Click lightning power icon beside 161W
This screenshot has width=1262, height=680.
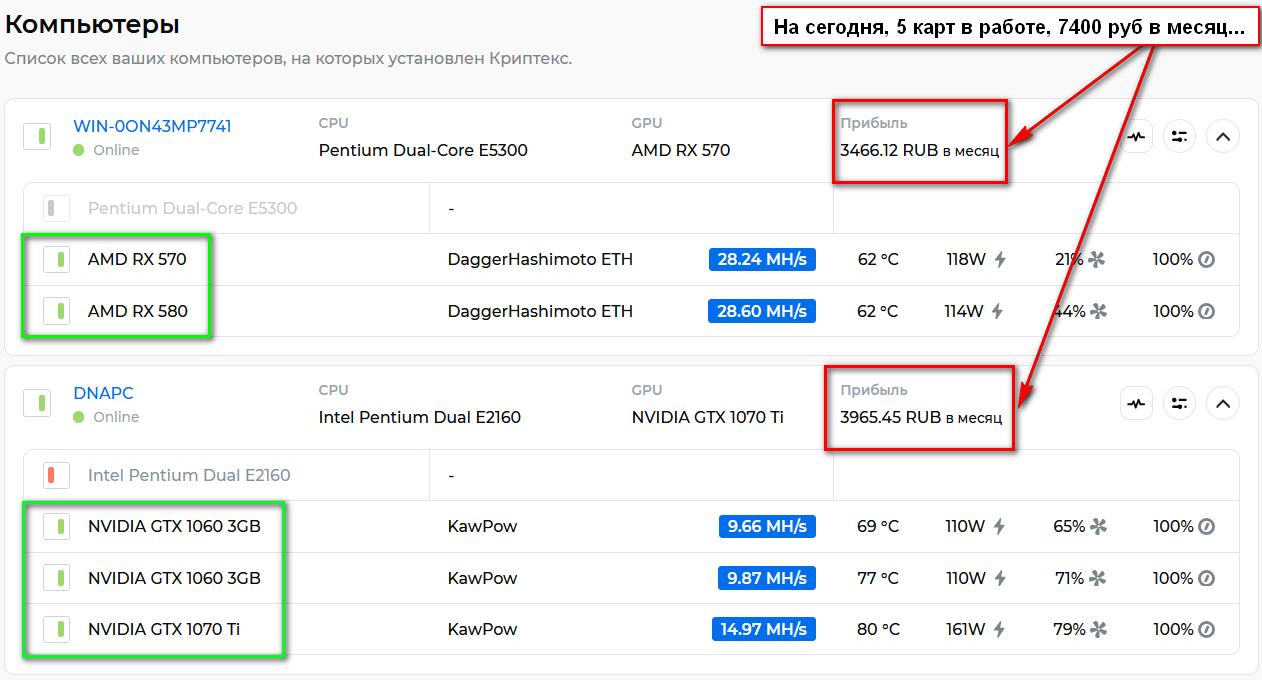coord(1000,630)
